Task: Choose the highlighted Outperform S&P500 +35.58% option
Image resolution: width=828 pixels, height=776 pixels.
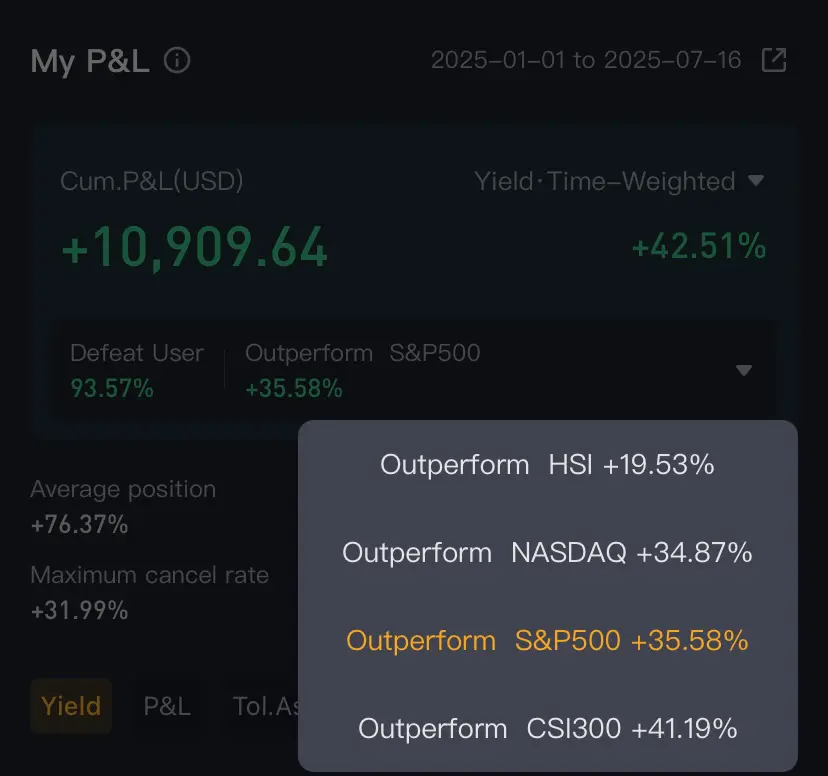Action: click(x=547, y=640)
